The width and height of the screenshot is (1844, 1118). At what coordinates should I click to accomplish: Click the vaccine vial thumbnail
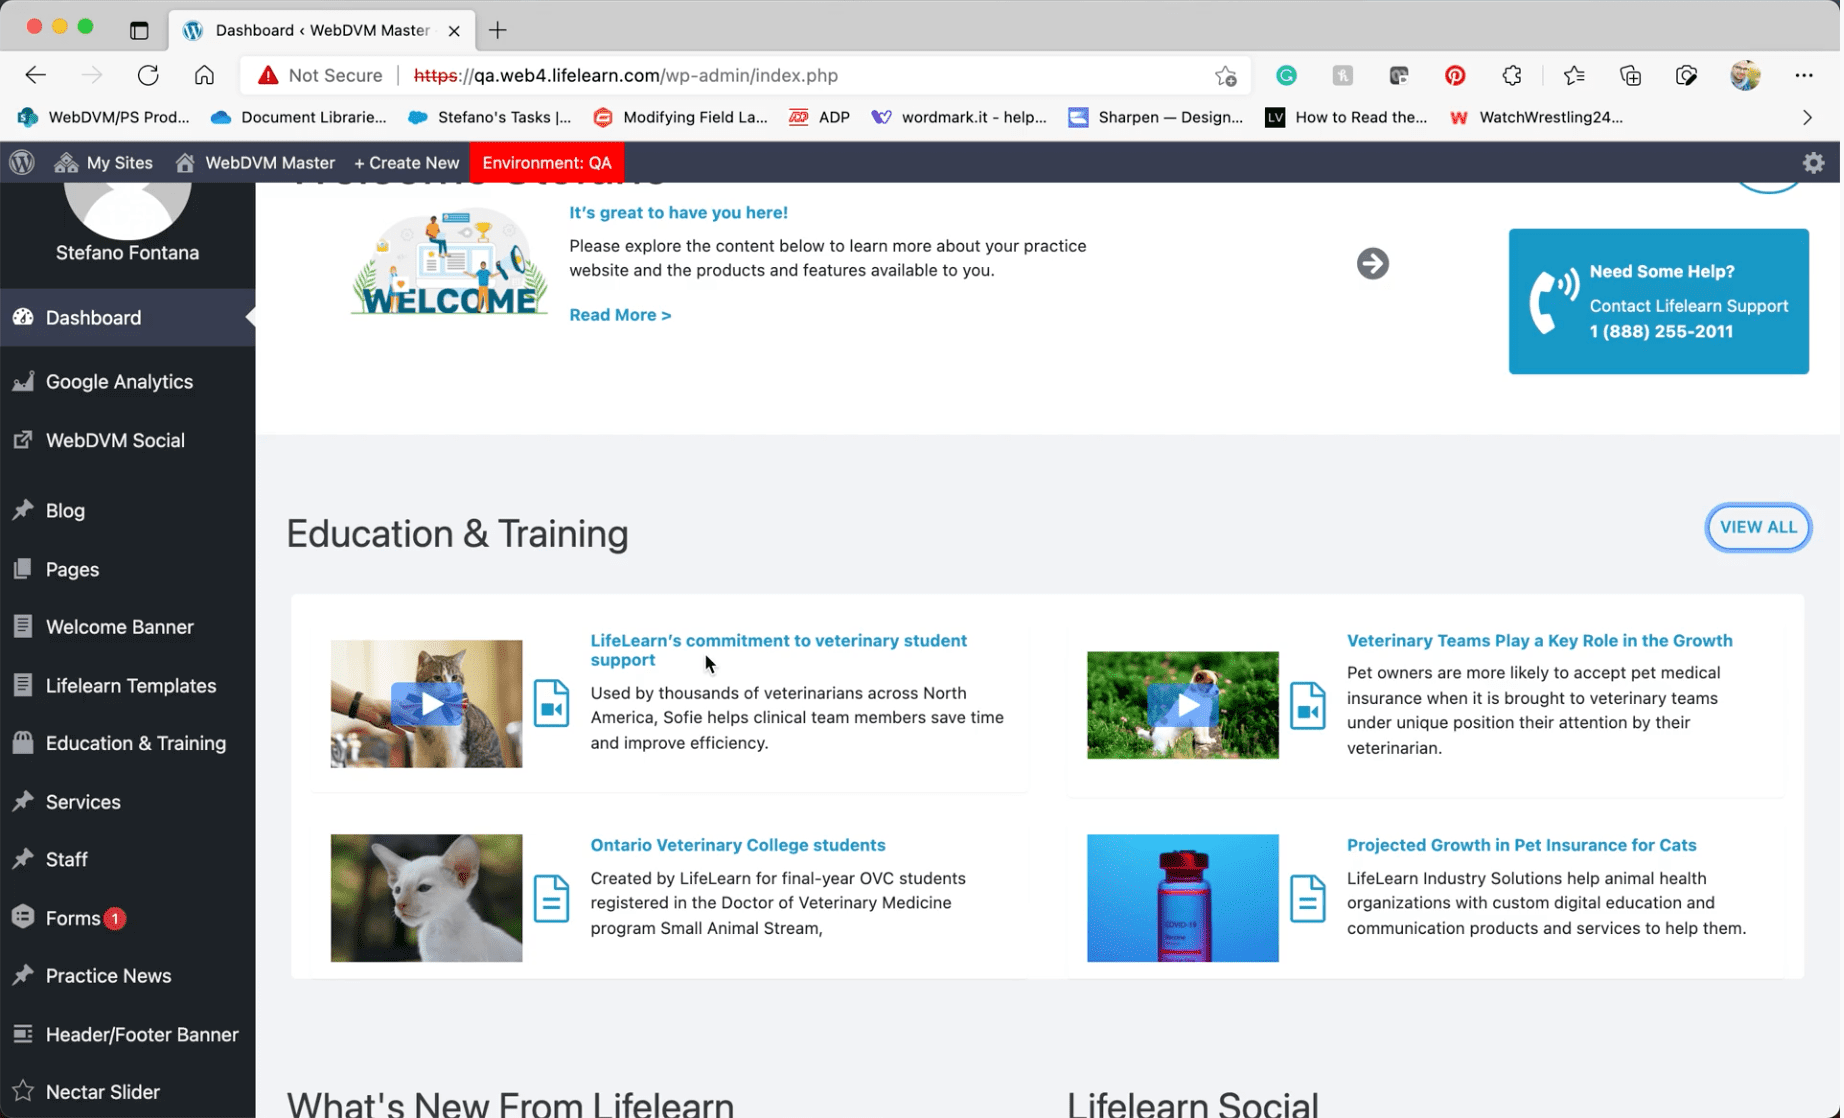1182,898
